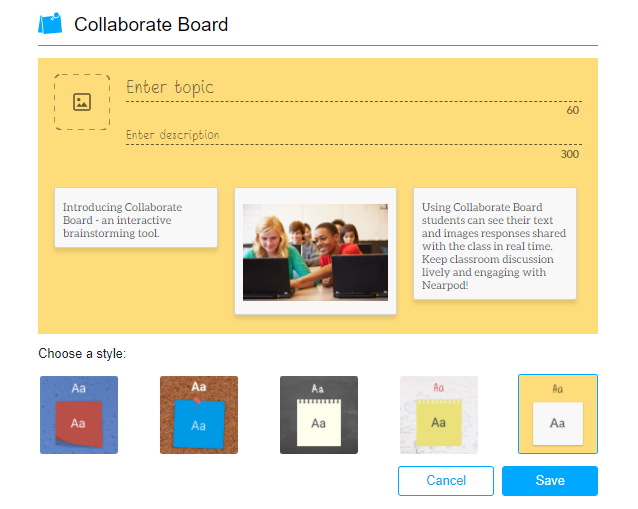Select the blue board with red note style
Image resolution: width=638 pixels, height=509 pixels.
(x=79, y=415)
